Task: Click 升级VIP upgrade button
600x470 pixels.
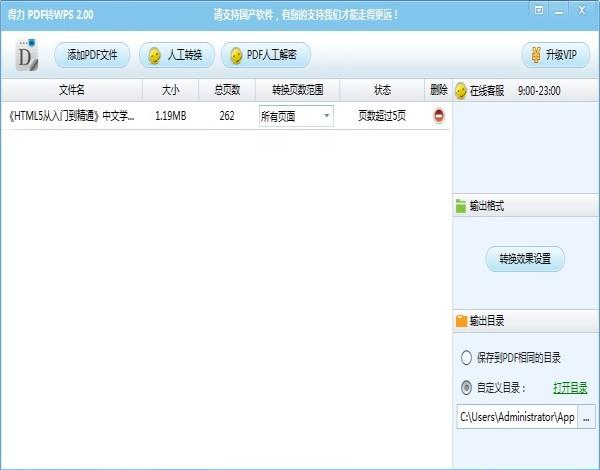Action: 556,55
